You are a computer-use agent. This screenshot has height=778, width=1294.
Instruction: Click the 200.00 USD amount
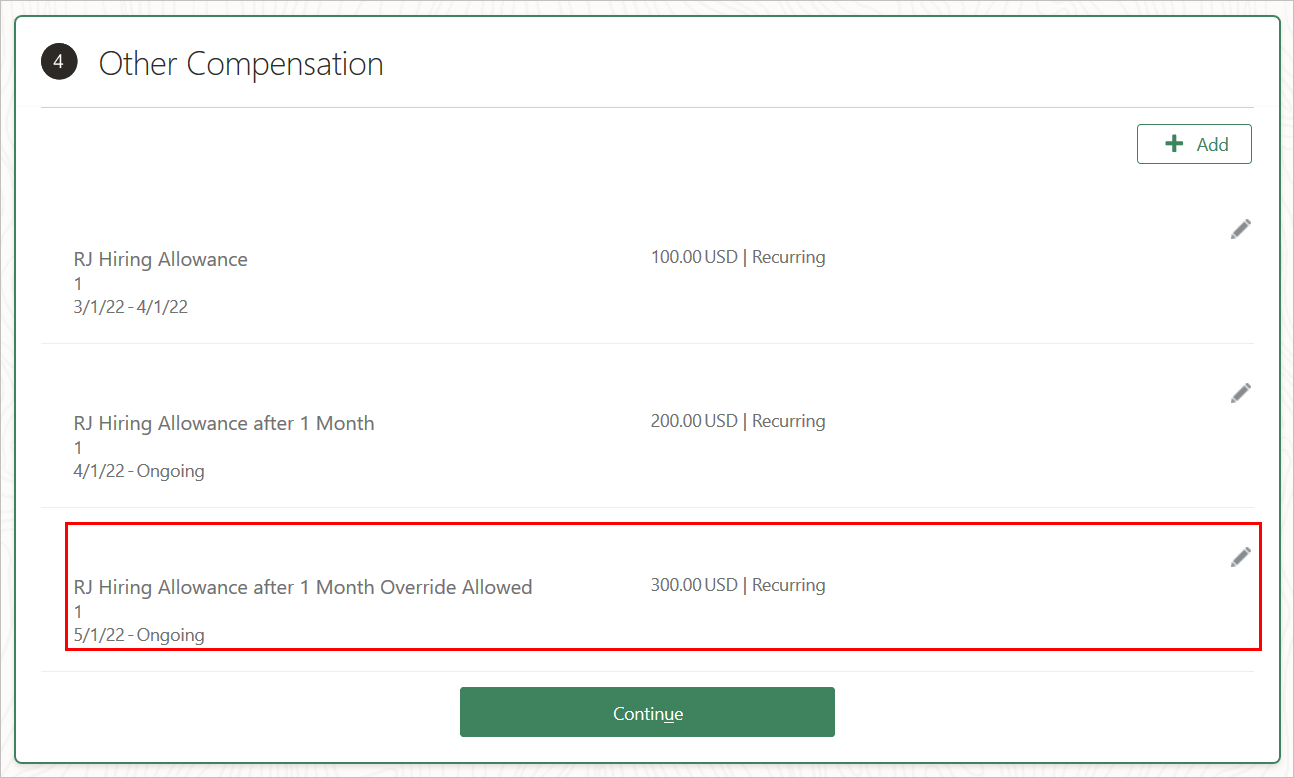coord(694,421)
